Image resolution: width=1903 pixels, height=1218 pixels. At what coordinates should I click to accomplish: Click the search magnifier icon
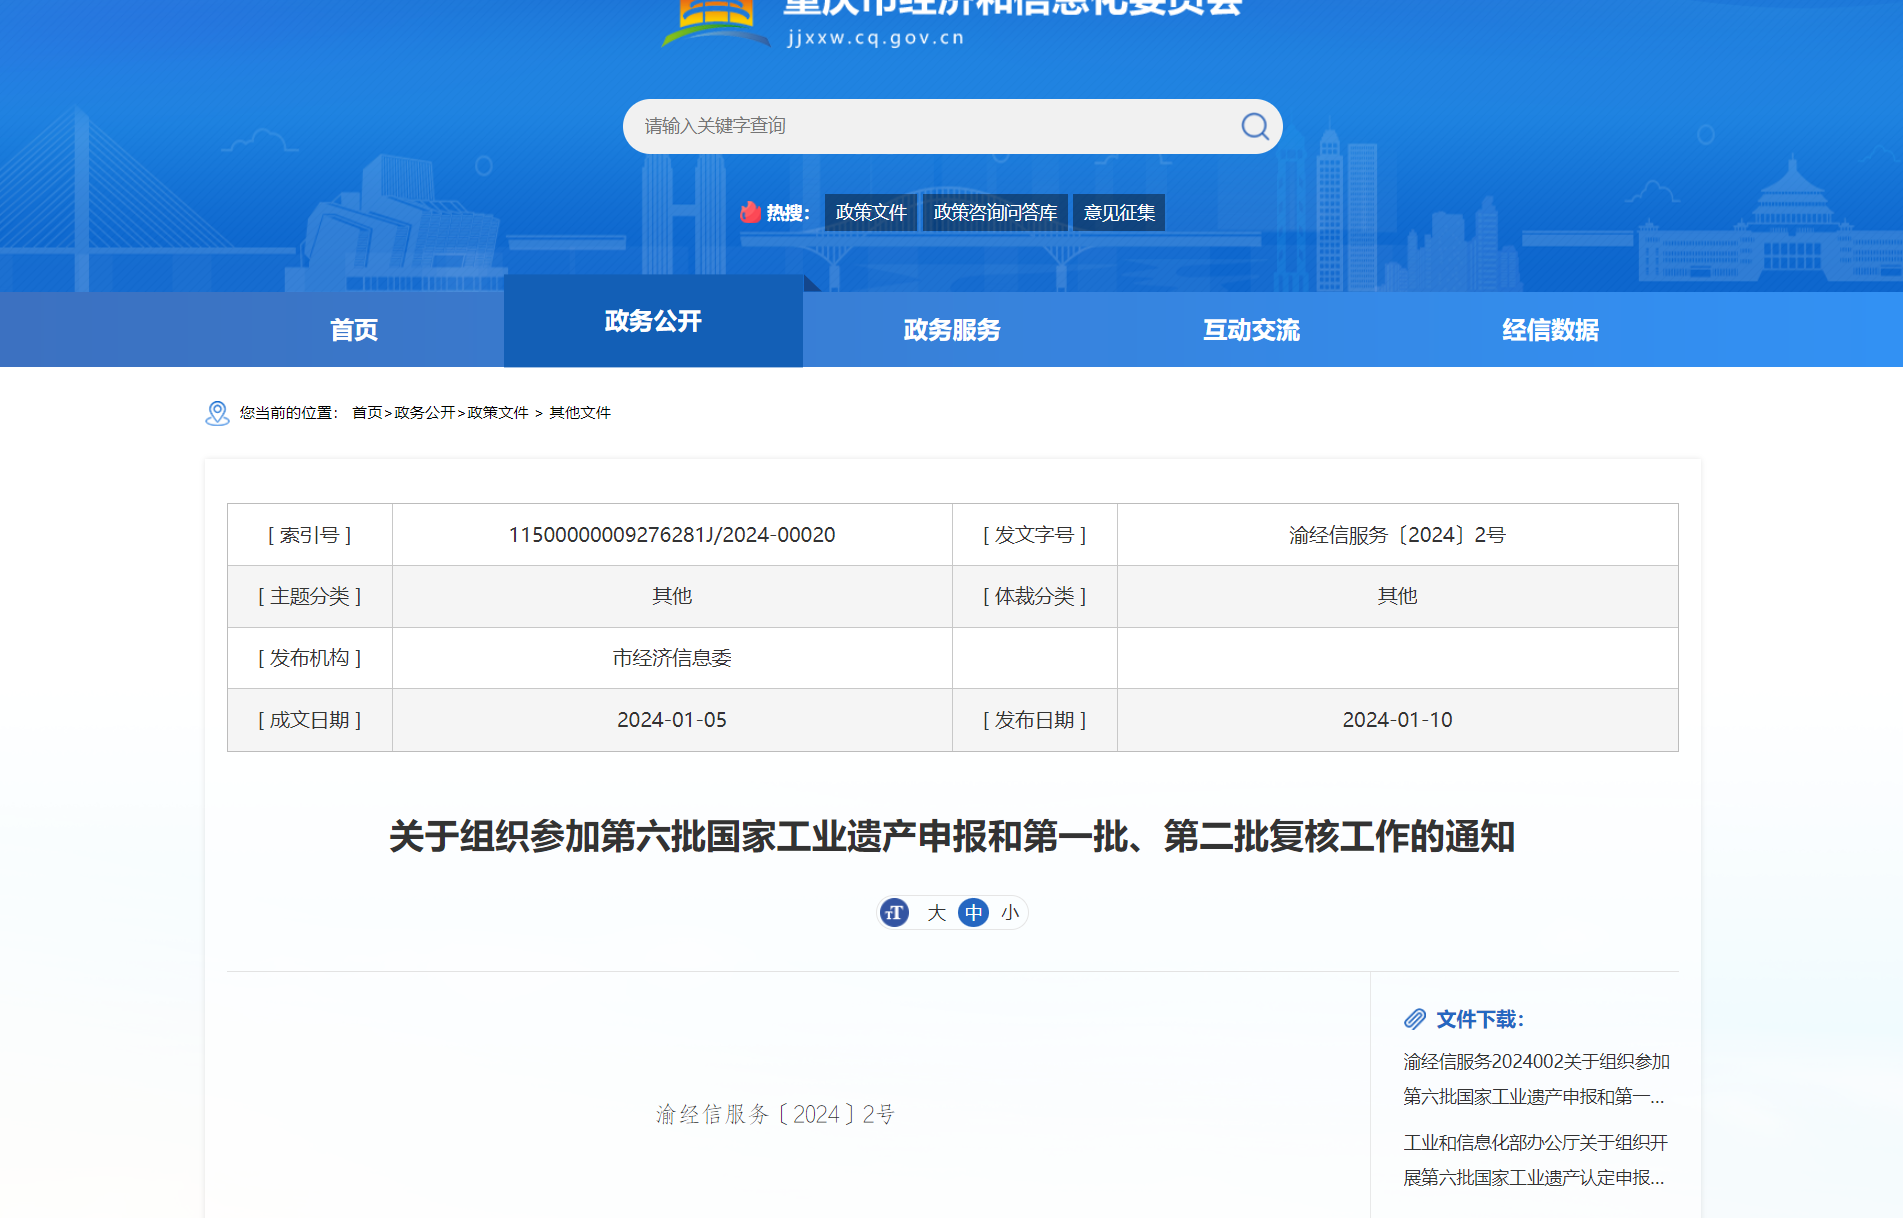1254,126
